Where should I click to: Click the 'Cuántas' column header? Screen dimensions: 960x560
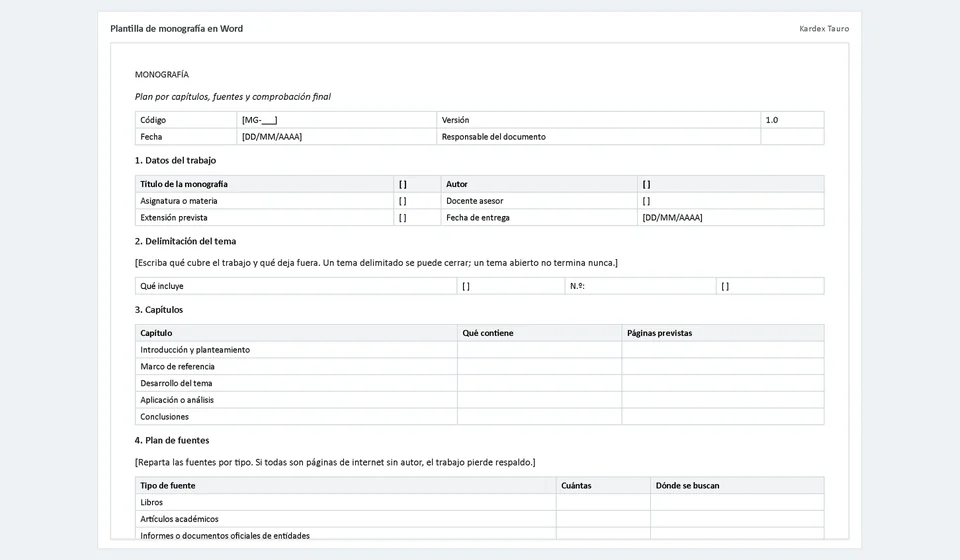603,485
